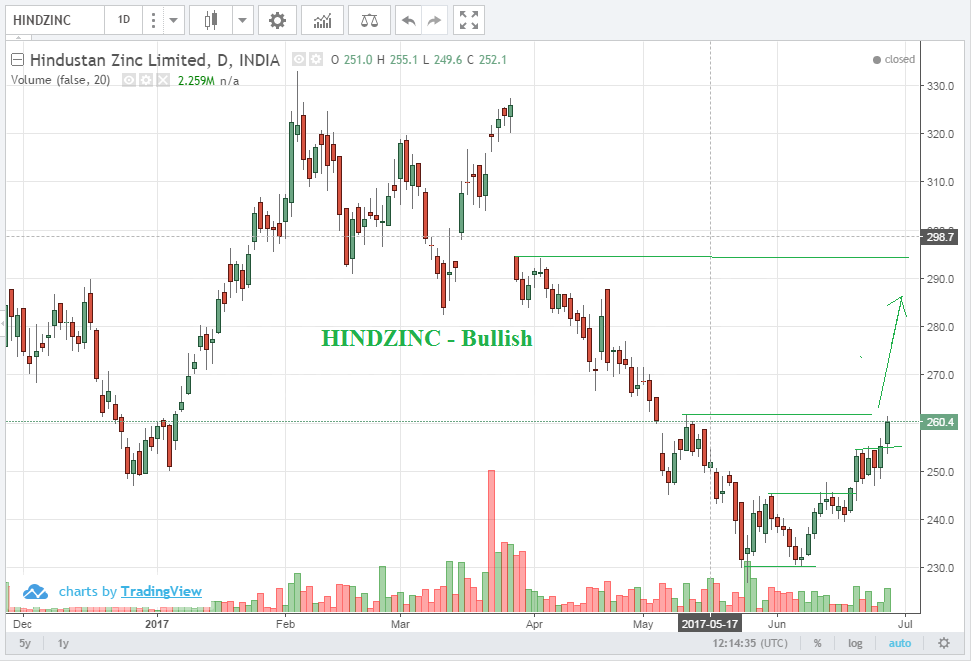Open the indicators menu icon
Image resolution: width=971 pixels, height=661 pixels.
(322, 20)
